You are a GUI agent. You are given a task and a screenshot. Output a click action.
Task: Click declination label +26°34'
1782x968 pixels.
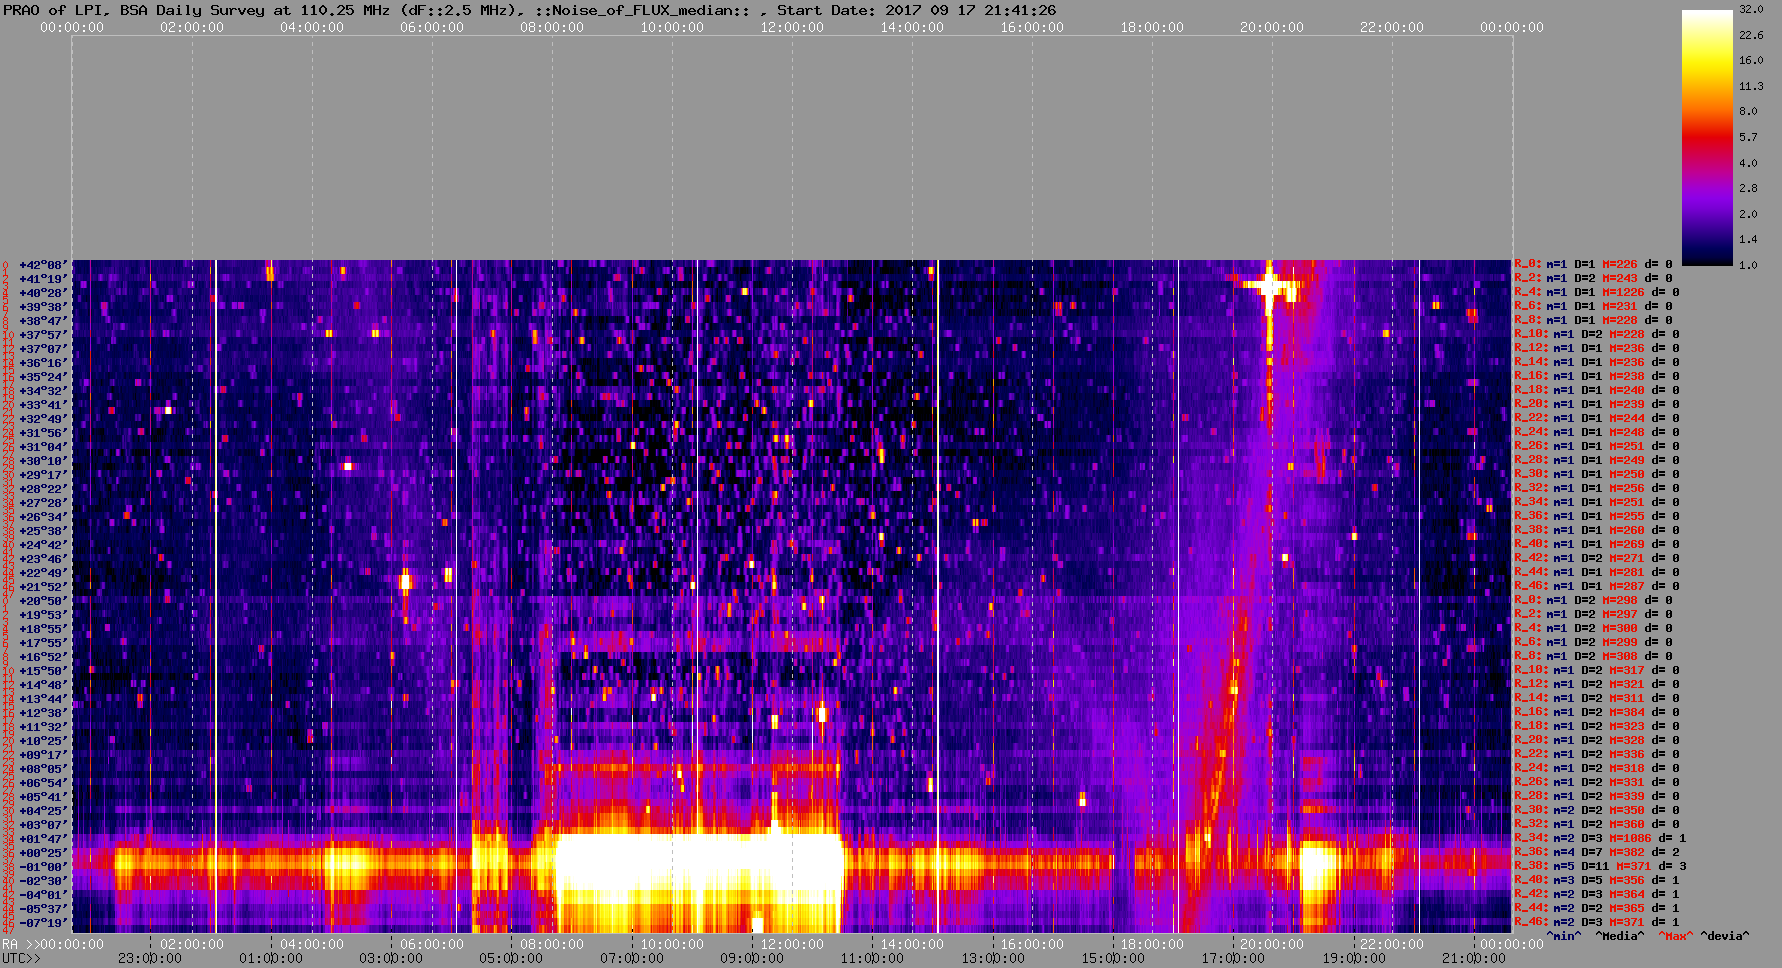click(43, 517)
